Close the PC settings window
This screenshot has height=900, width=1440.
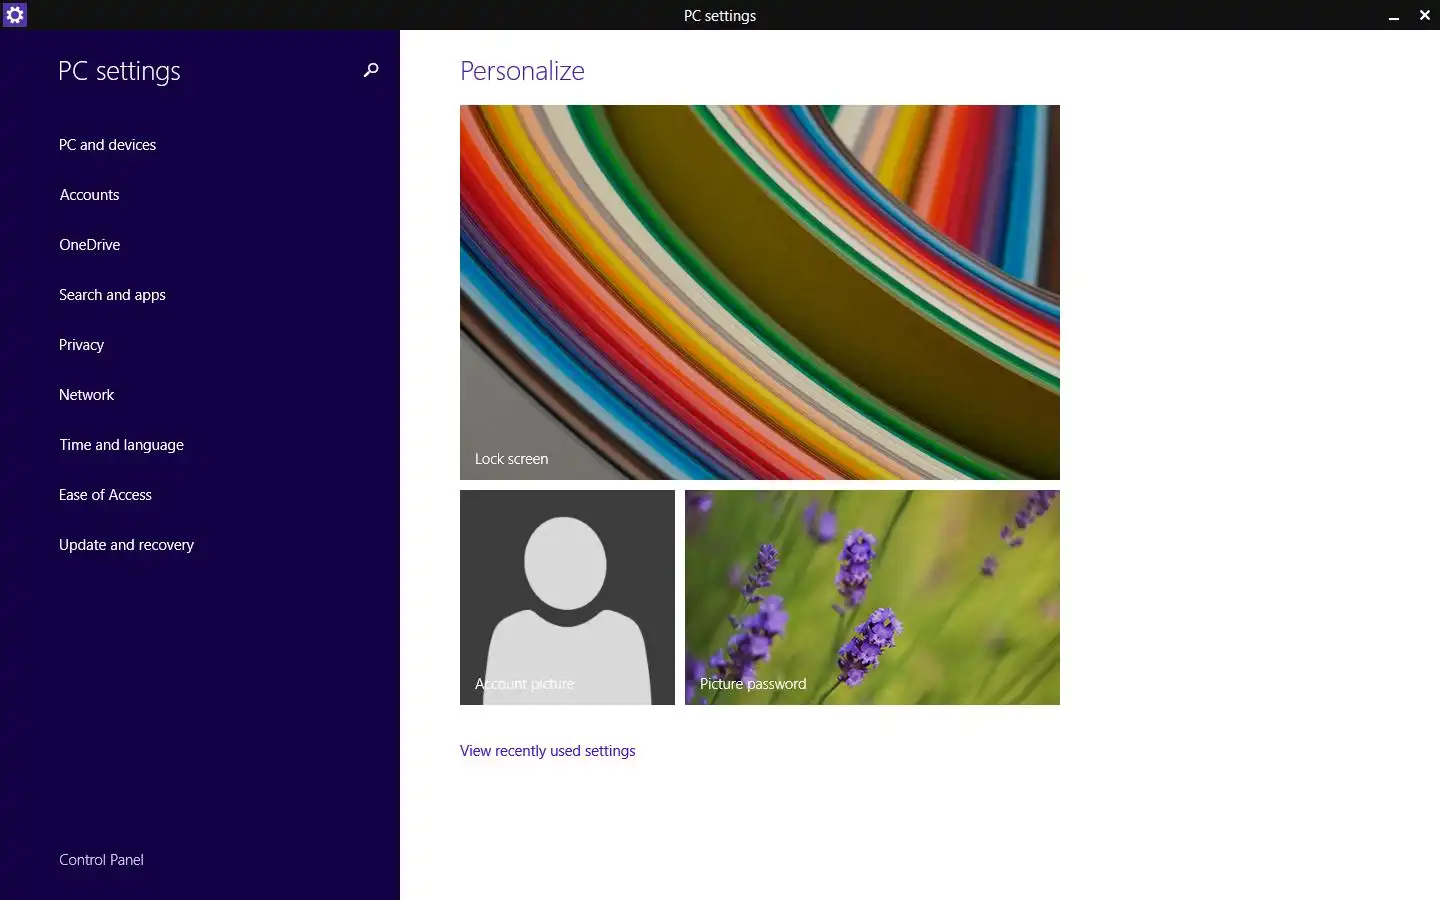point(1425,15)
